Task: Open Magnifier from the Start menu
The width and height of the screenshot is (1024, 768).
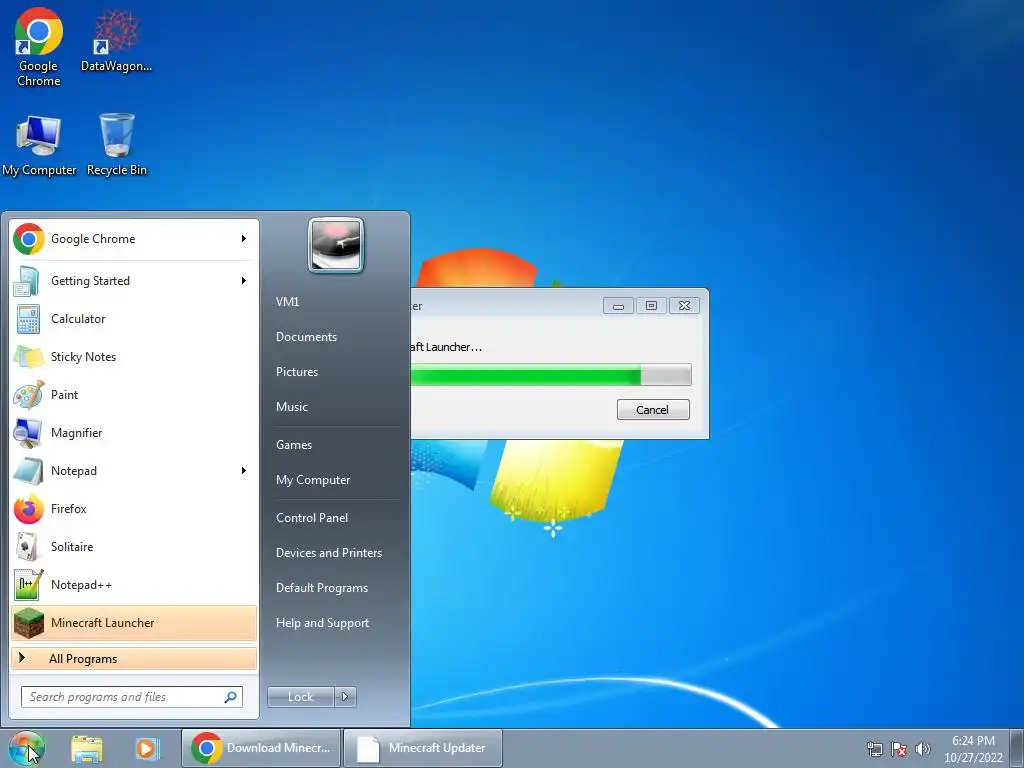Action: pos(133,432)
